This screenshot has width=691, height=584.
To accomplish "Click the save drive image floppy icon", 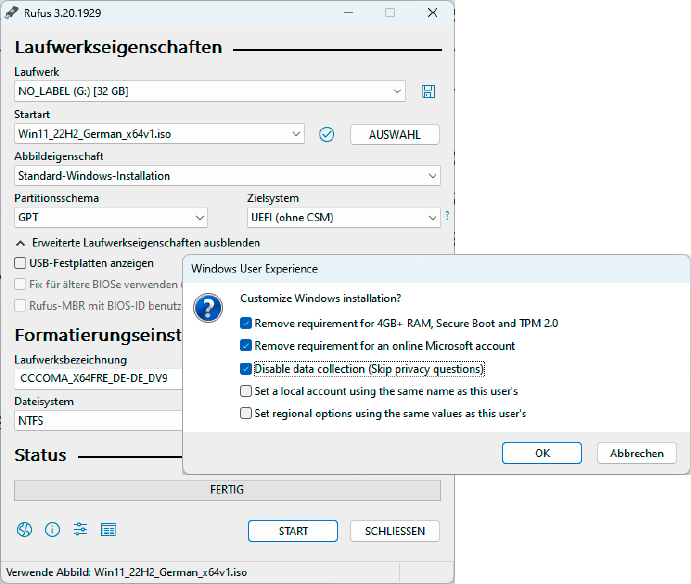I will [x=428, y=92].
